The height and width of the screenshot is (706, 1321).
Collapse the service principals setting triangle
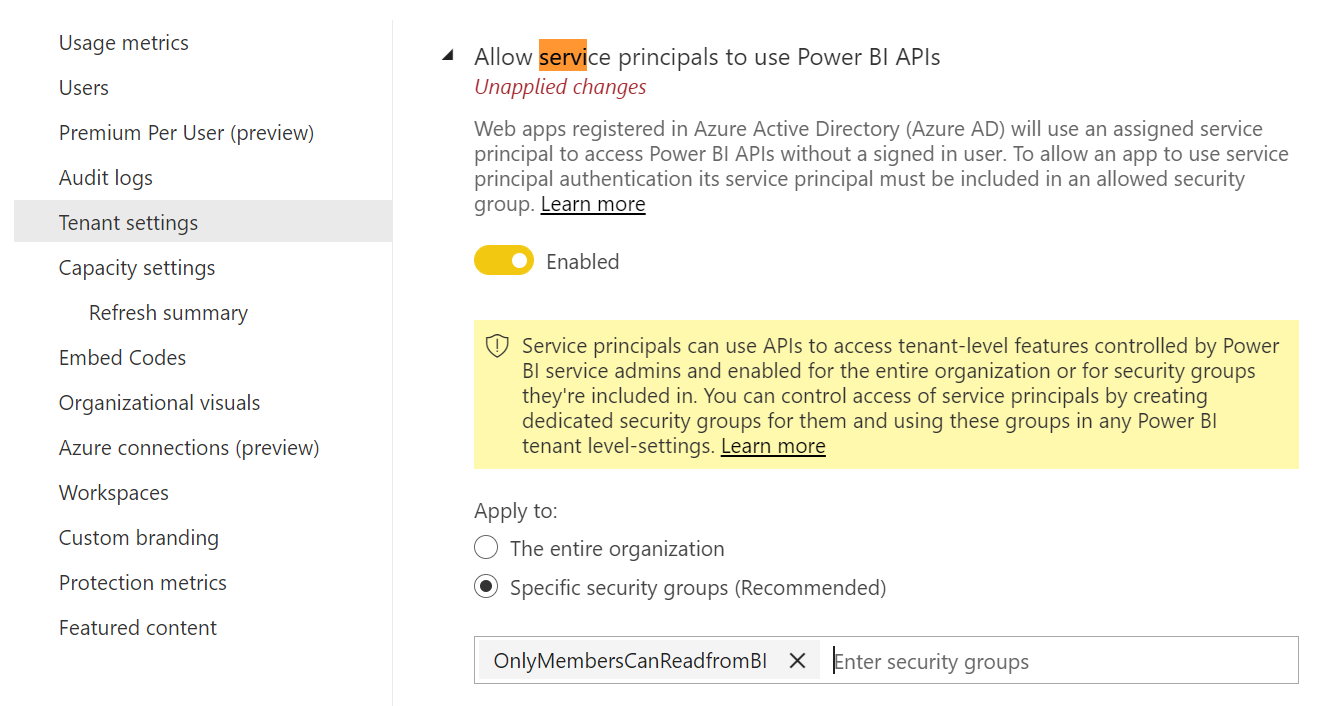pyautogui.click(x=447, y=57)
